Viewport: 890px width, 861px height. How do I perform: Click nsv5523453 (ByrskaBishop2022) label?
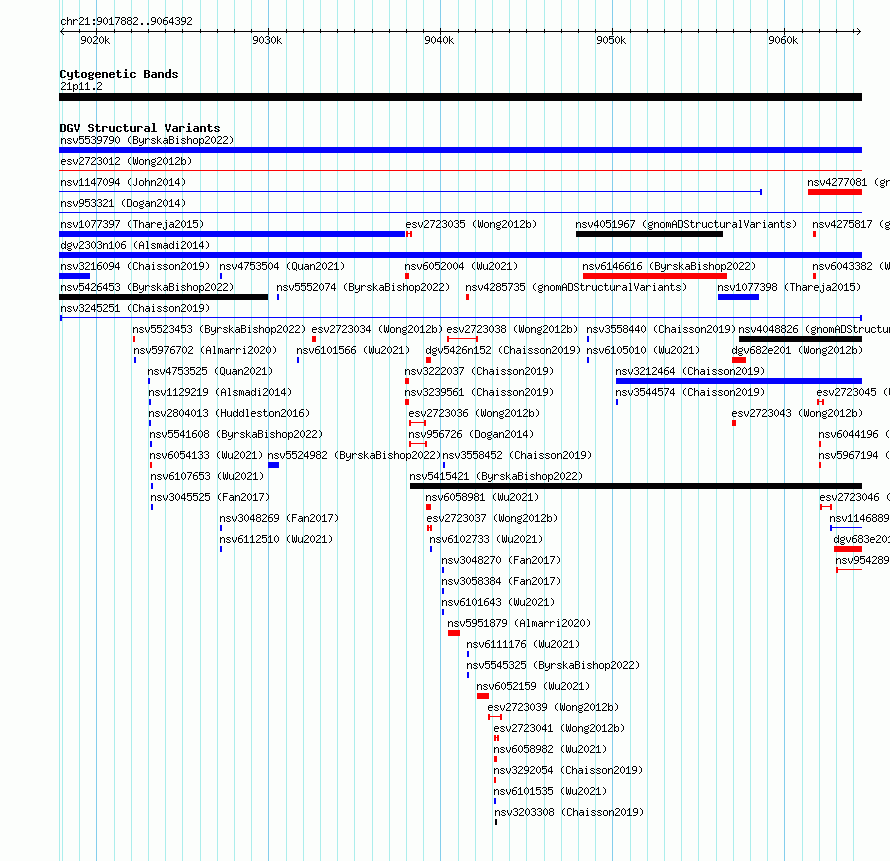[x=219, y=329]
